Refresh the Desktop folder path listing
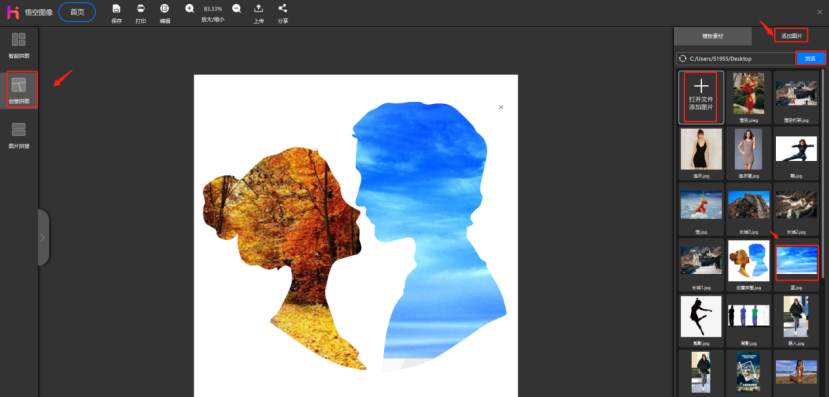 pyautogui.click(x=683, y=59)
